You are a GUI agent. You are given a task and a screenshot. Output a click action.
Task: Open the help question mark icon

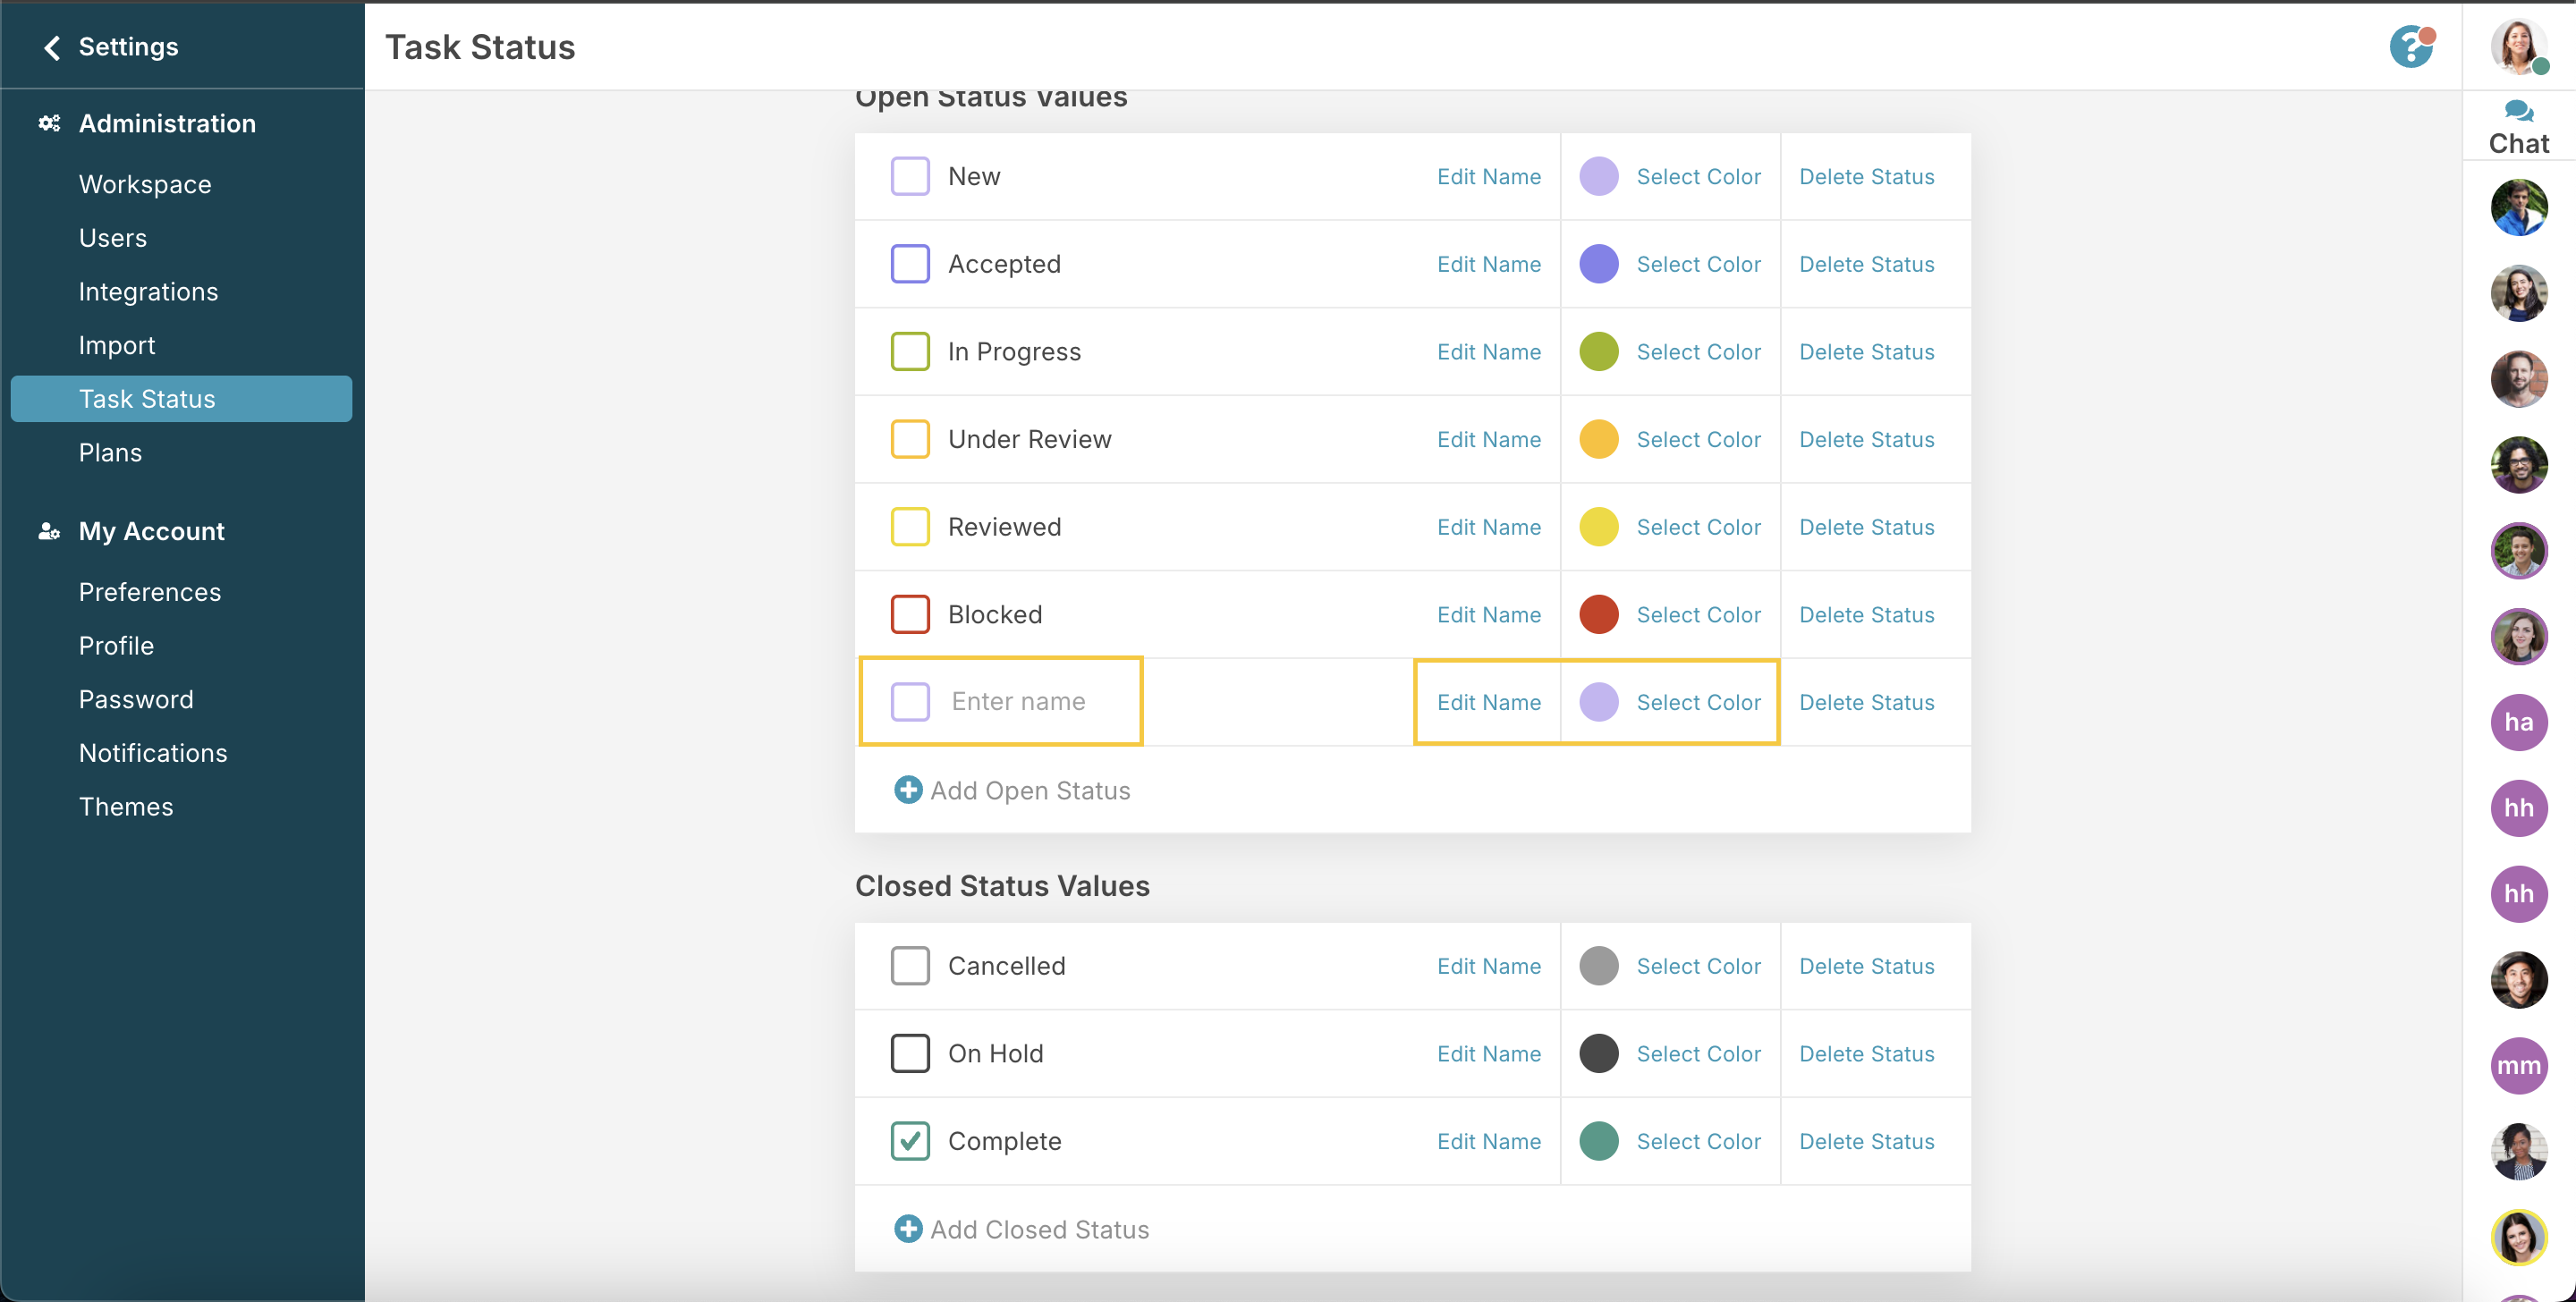coord(2410,47)
